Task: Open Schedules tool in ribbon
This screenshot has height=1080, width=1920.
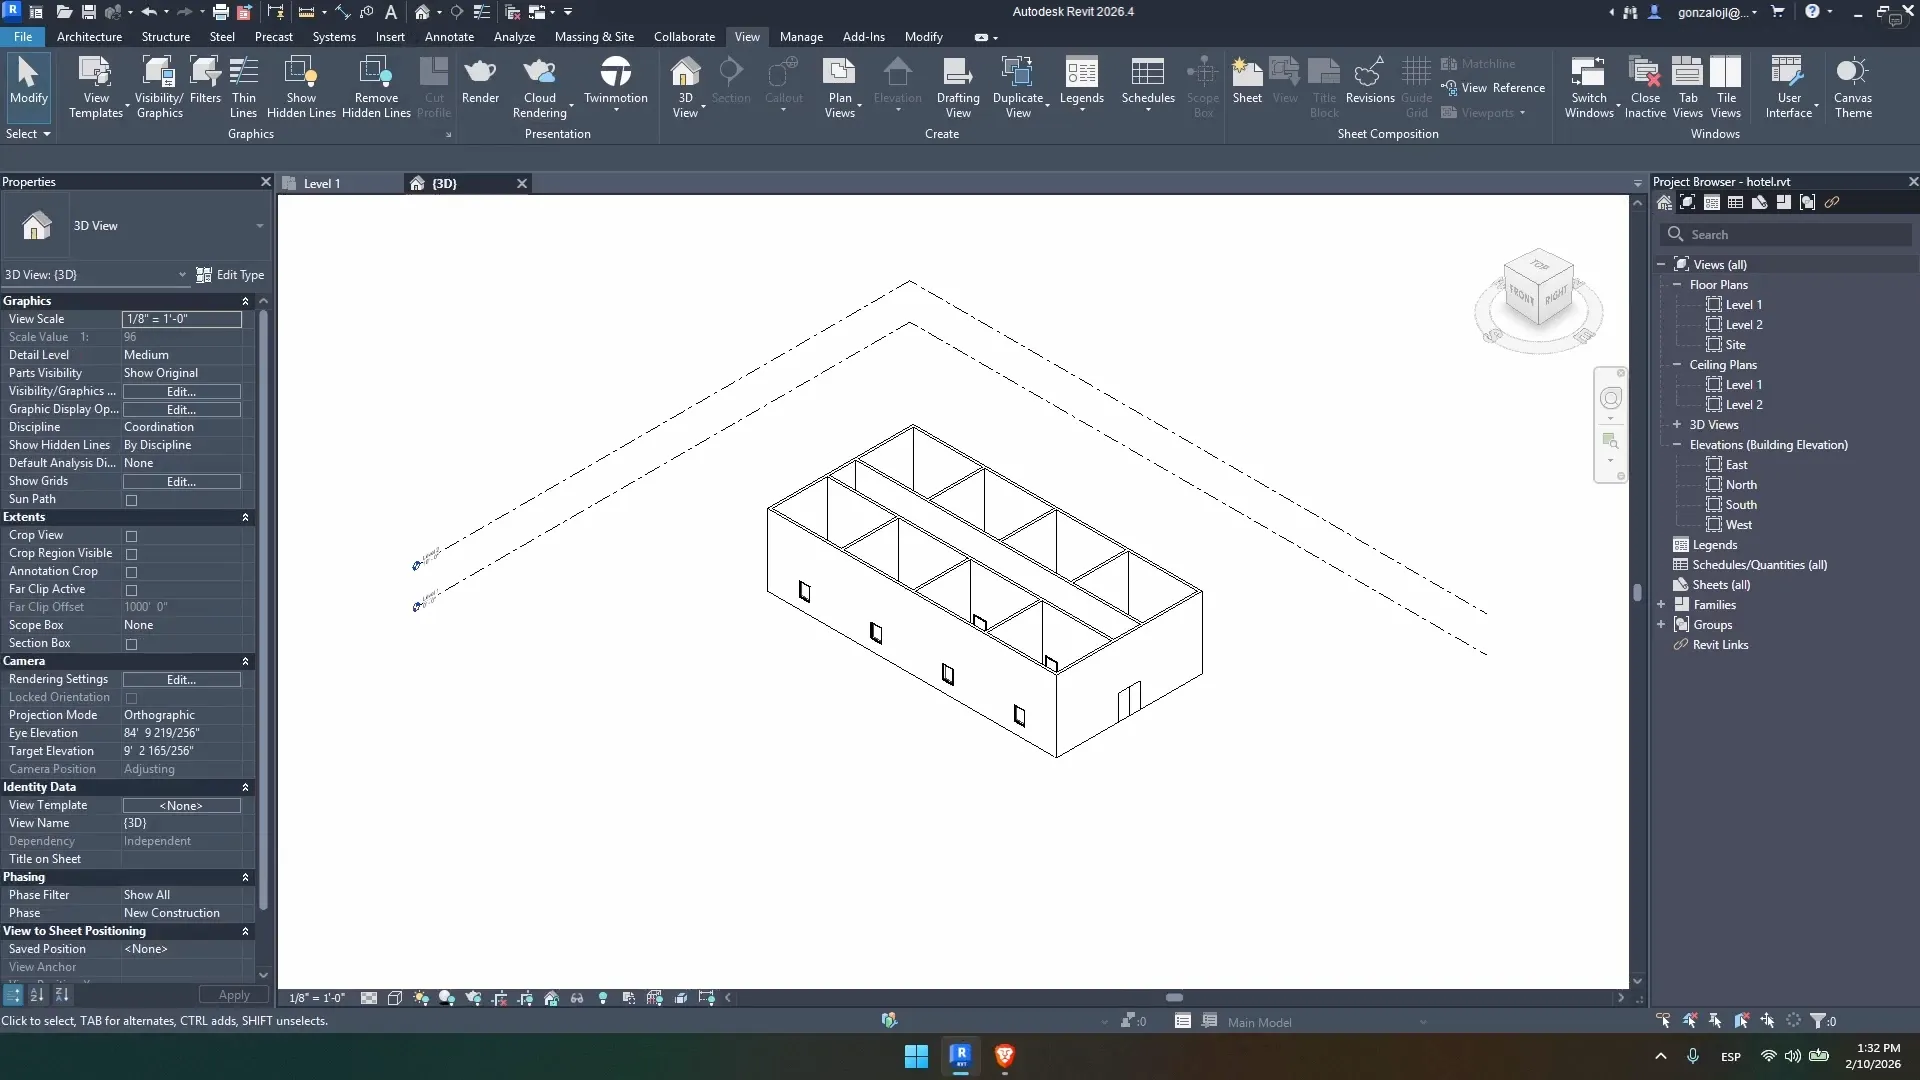Action: pyautogui.click(x=1147, y=82)
